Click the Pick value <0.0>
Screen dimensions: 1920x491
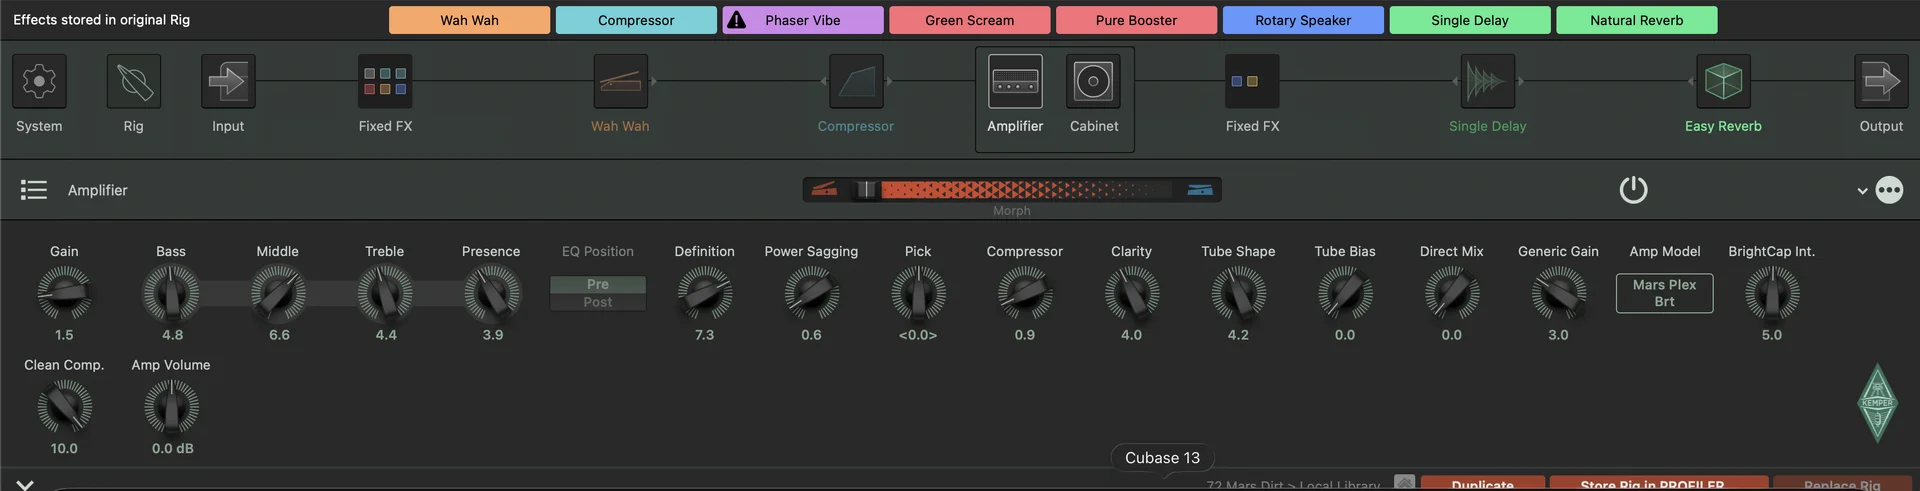[918, 335]
